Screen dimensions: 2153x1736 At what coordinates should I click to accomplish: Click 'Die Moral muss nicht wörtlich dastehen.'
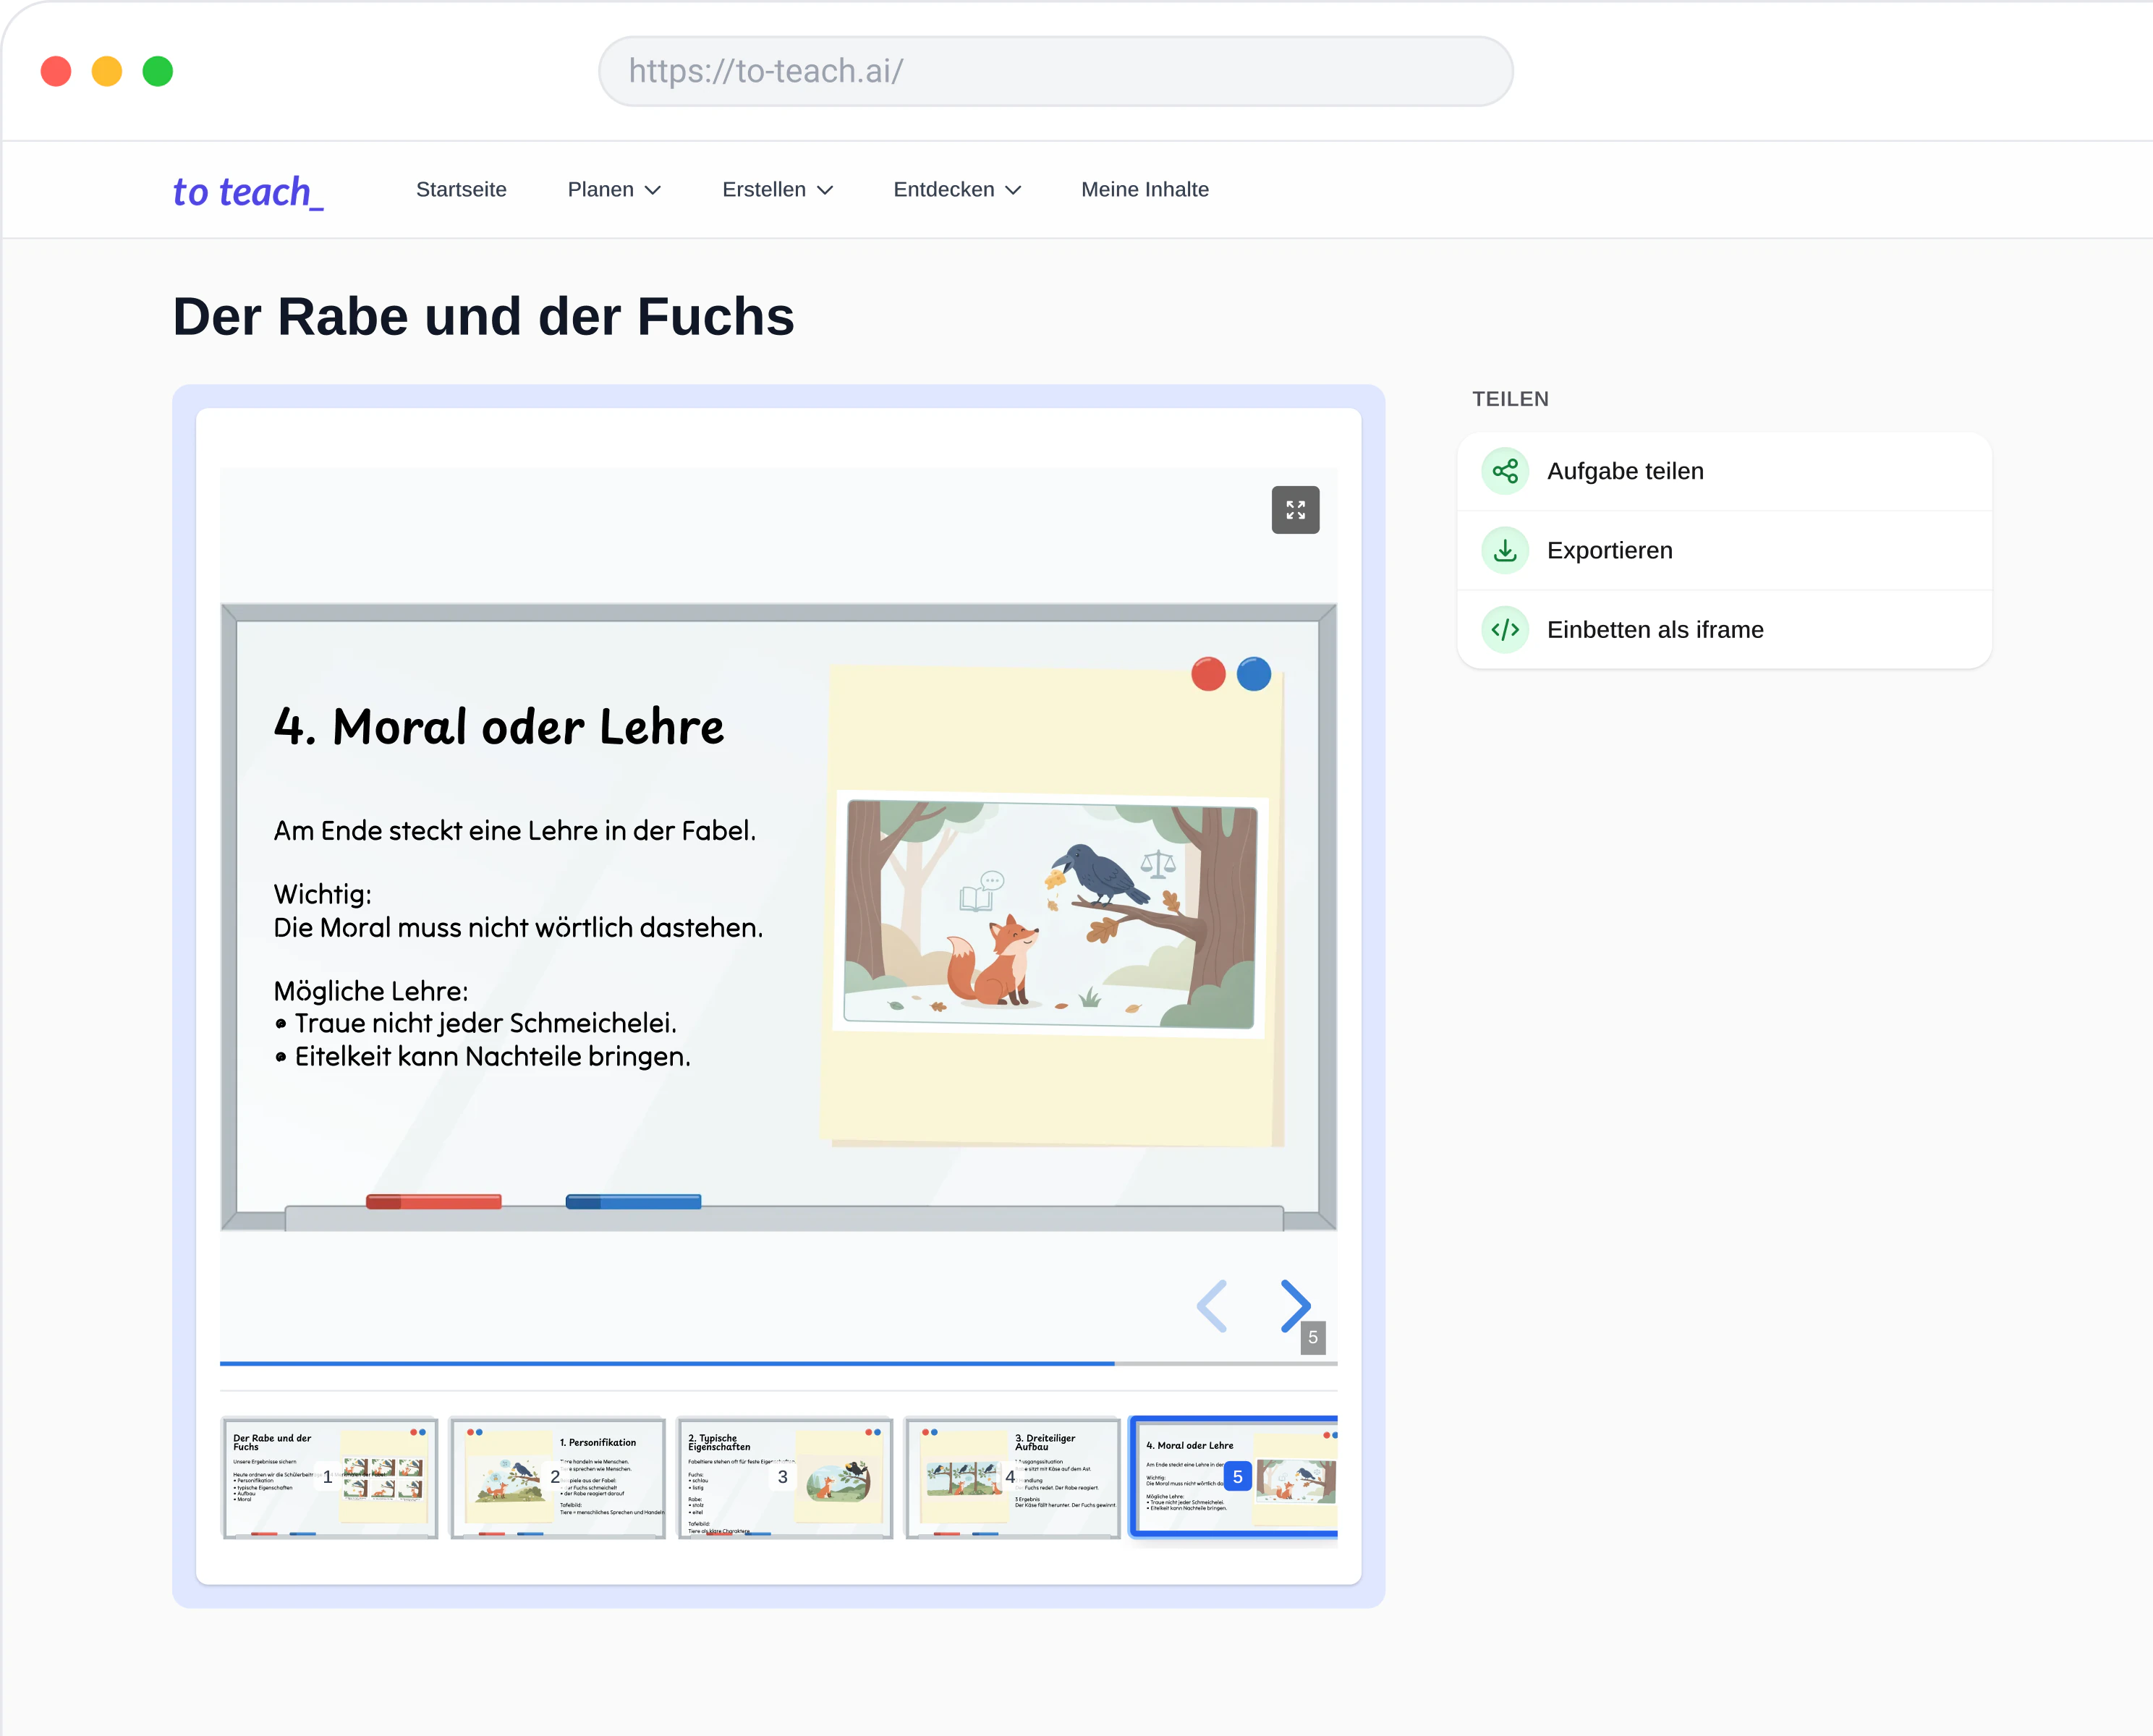point(518,928)
